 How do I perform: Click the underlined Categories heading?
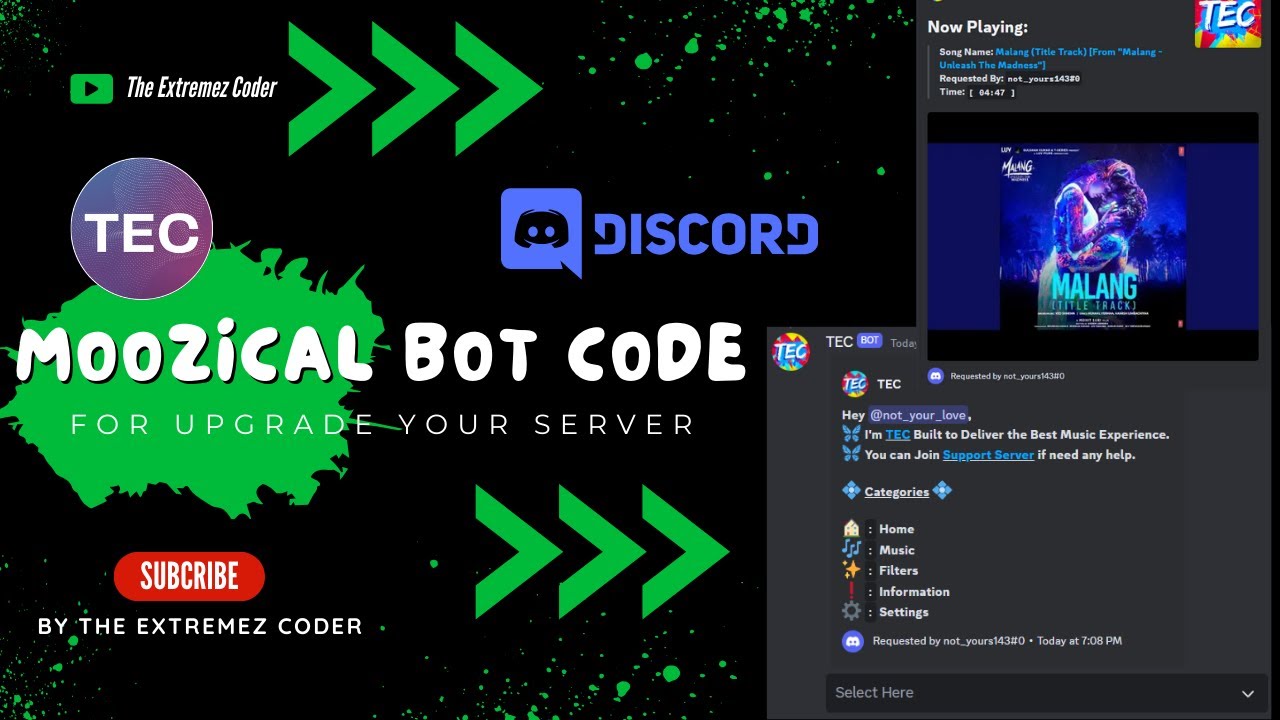click(x=897, y=492)
